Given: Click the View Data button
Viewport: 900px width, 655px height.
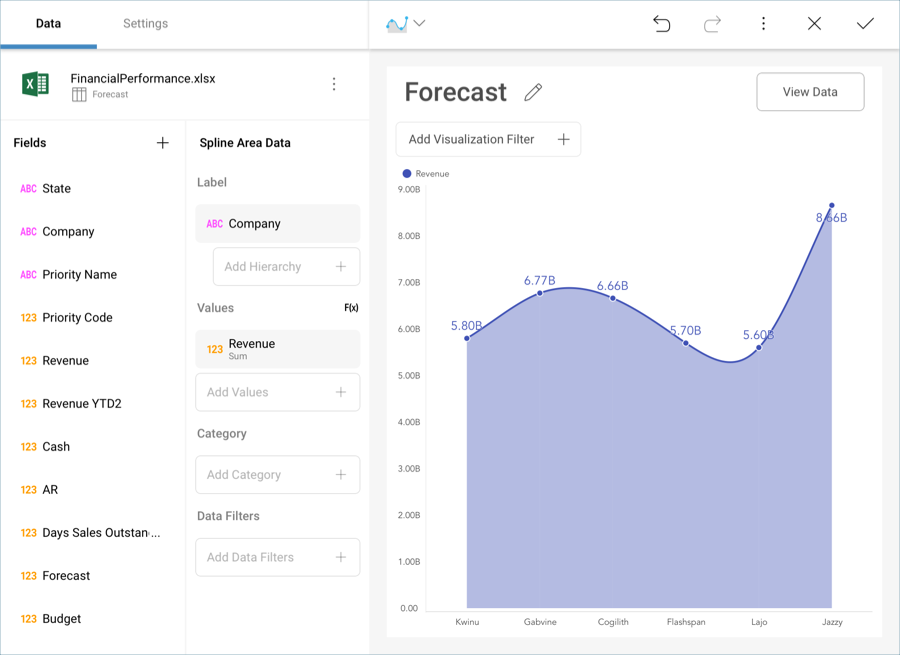Looking at the screenshot, I should [810, 92].
